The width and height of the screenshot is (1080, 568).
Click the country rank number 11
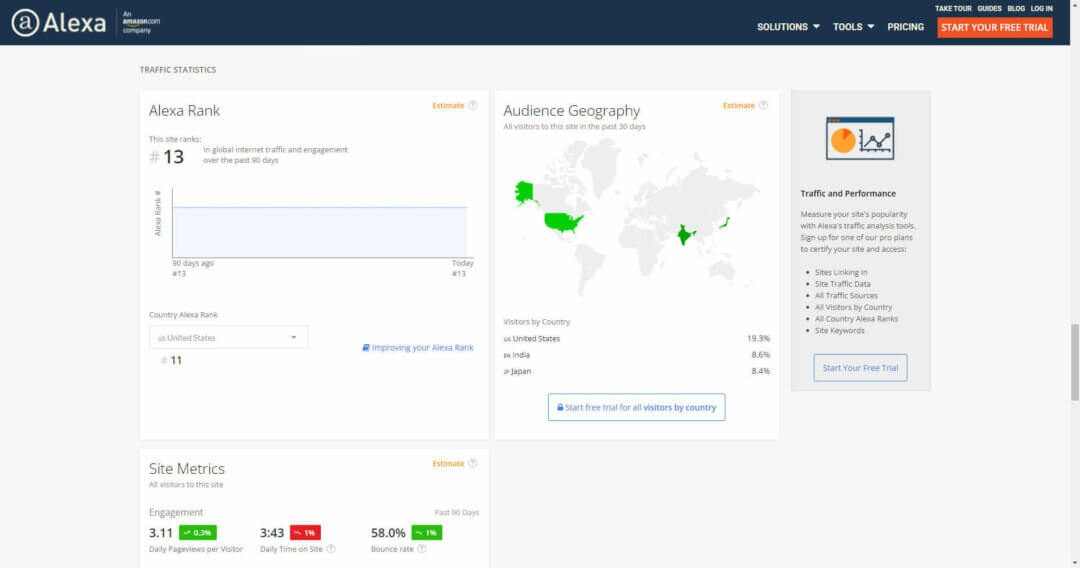coord(176,360)
